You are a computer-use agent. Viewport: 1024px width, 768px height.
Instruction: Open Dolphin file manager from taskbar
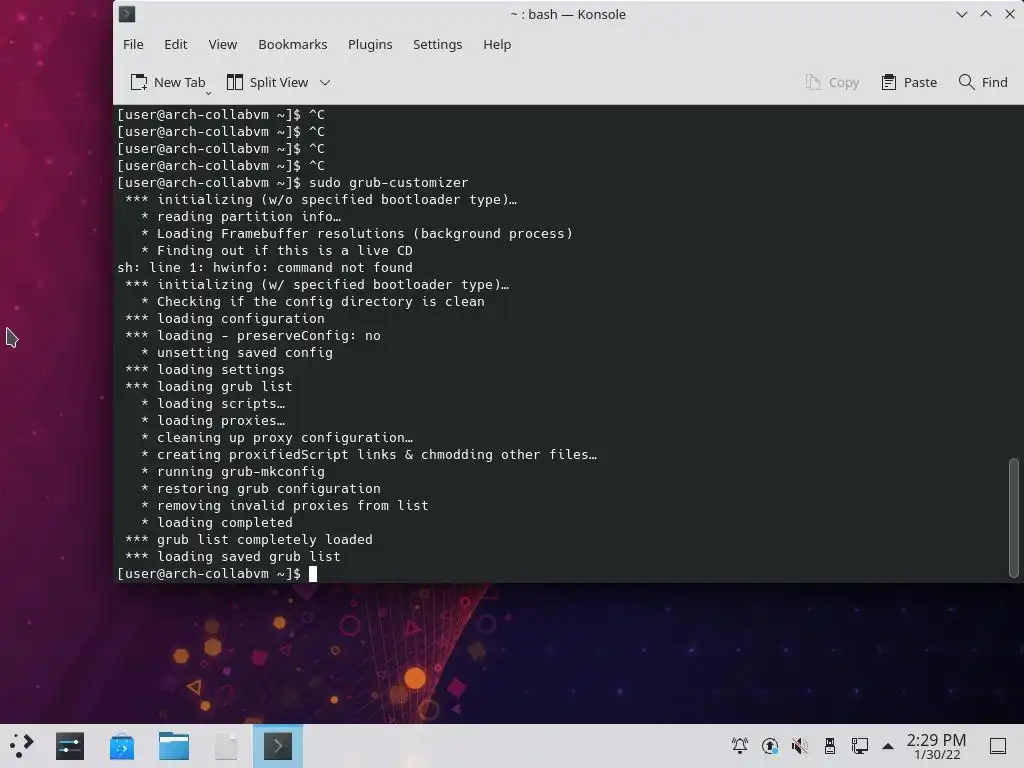point(174,746)
